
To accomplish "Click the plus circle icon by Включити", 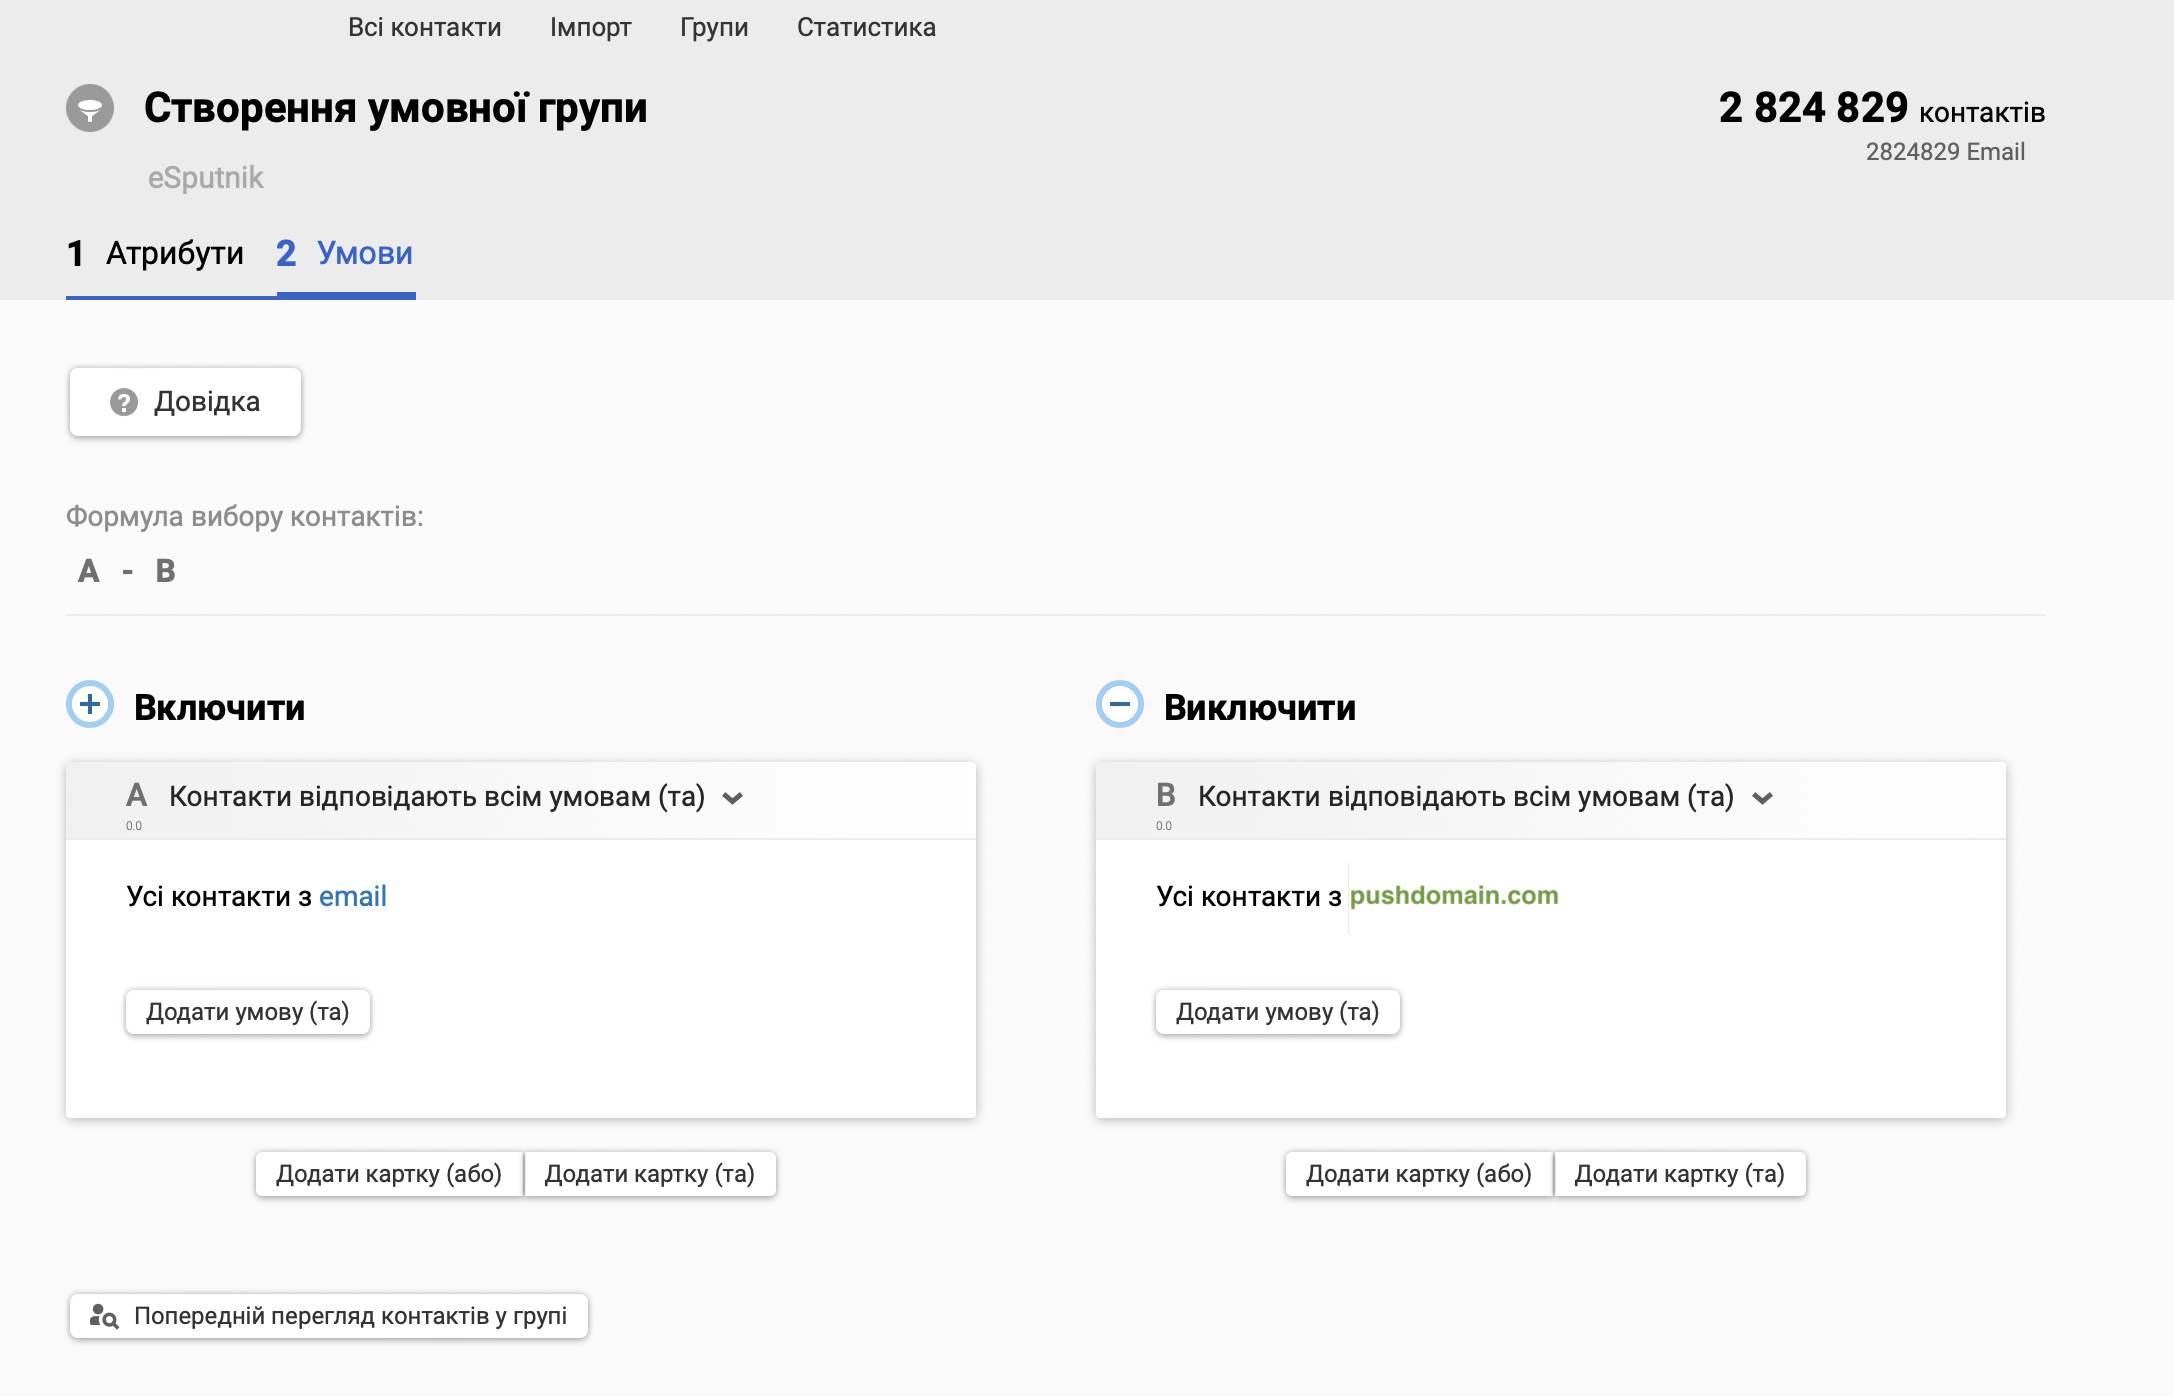I will [x=90, y=705].
